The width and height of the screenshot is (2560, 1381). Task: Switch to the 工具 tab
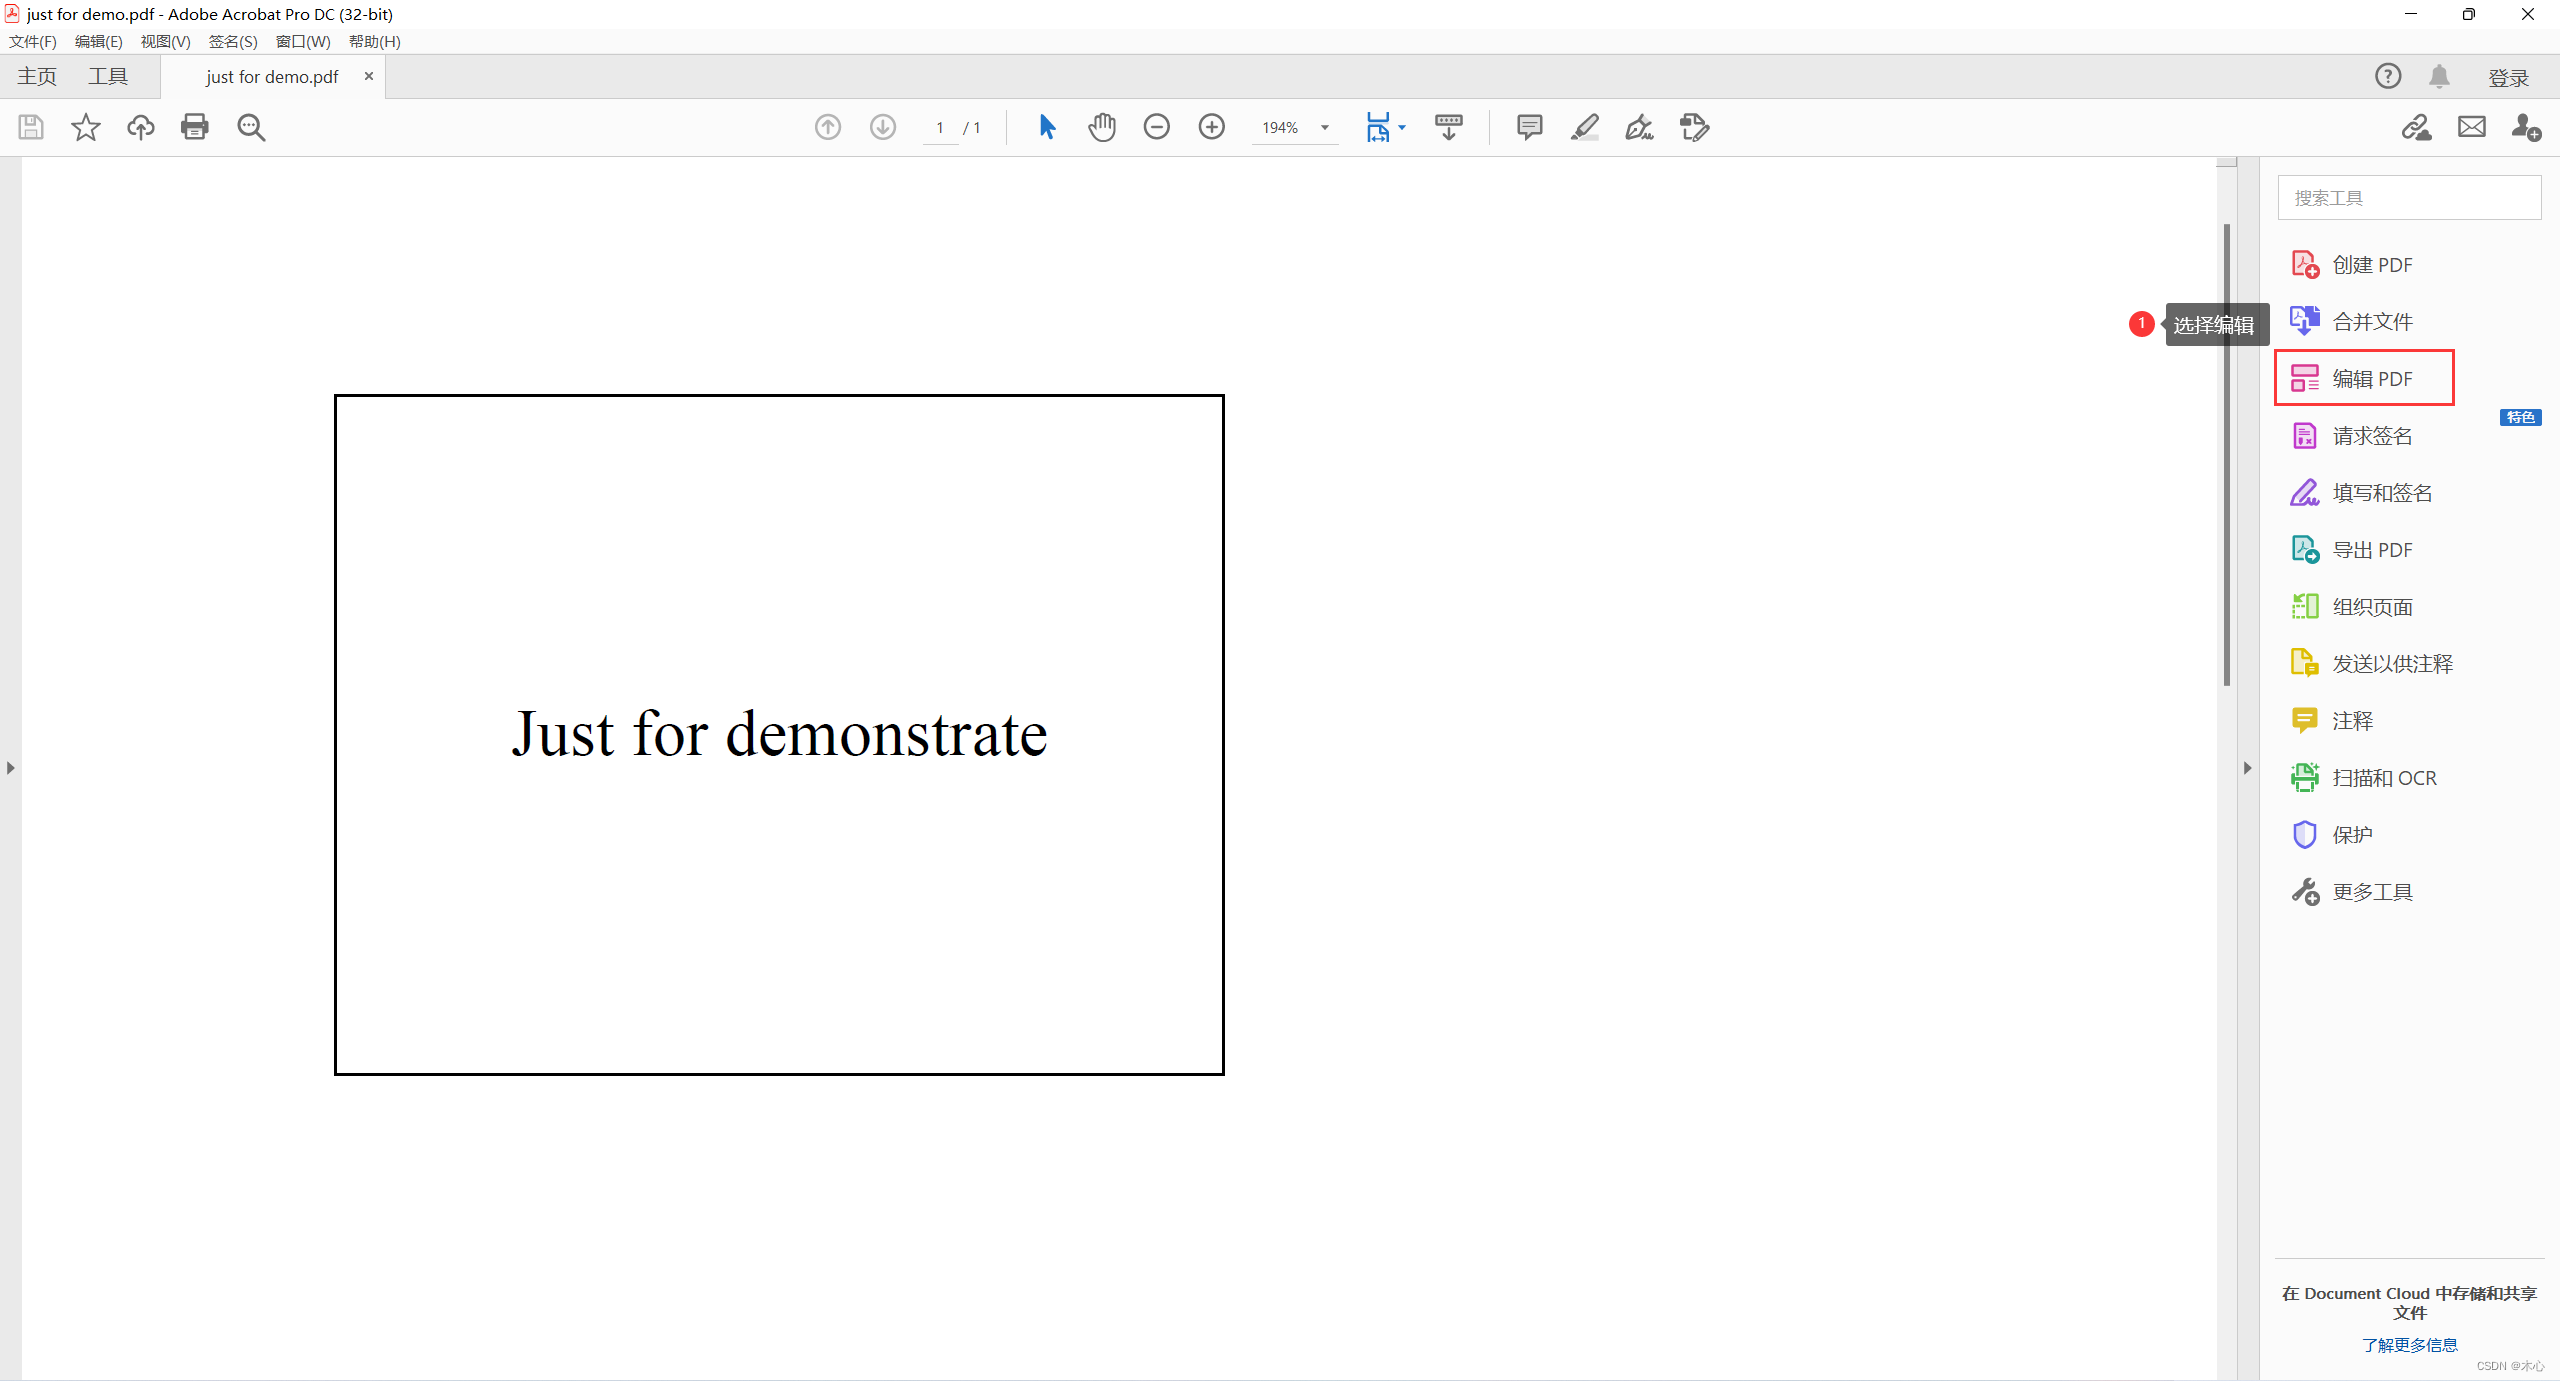pos(108,77)
